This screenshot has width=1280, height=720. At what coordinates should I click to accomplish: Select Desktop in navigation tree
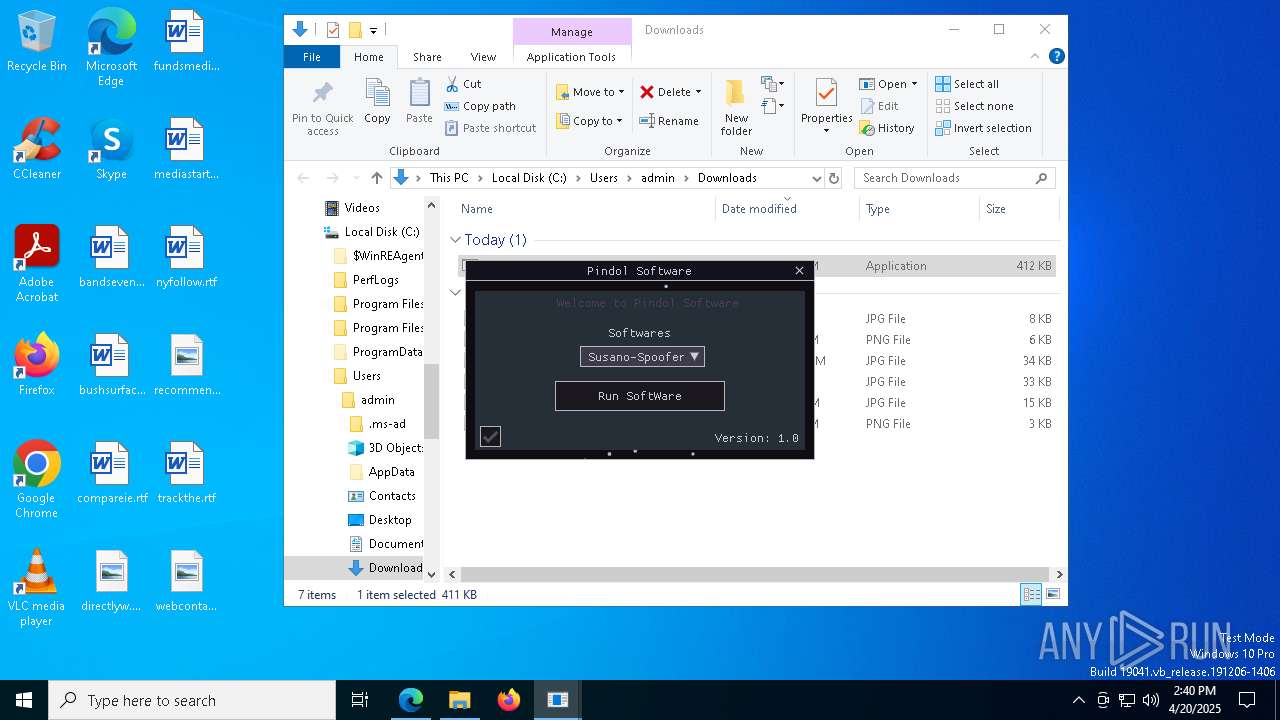tap(380, 520)
